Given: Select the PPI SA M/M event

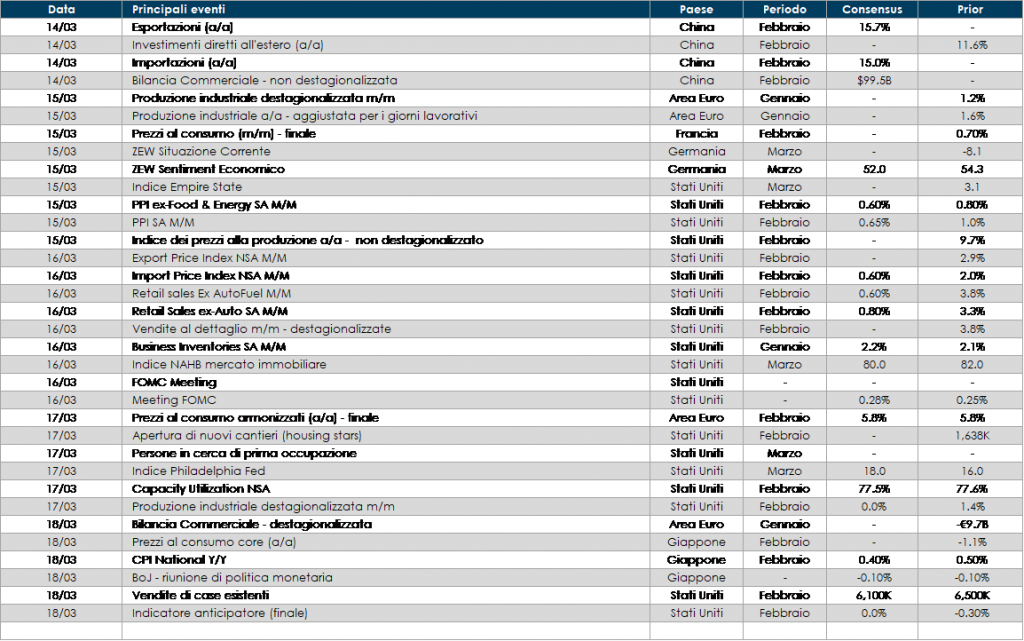Looking at the screenshot, I should 163,222.
